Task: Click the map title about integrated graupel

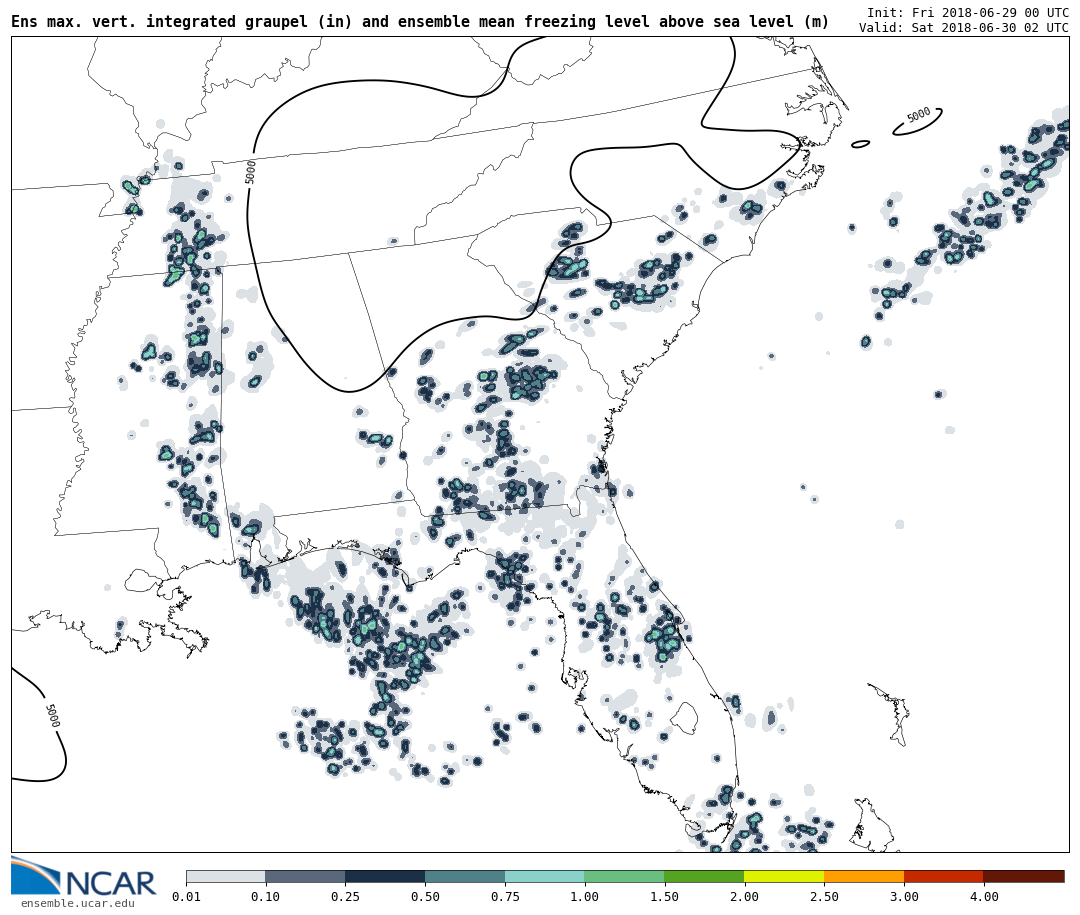Action: [x=420, y=22]
